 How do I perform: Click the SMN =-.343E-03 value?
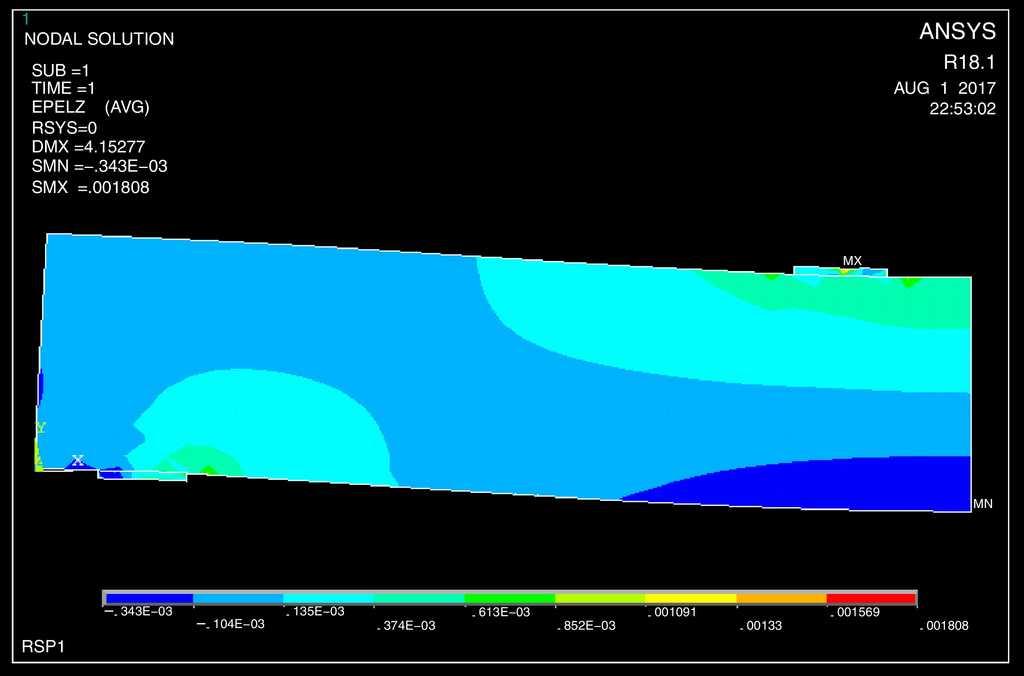click(98, 167)
